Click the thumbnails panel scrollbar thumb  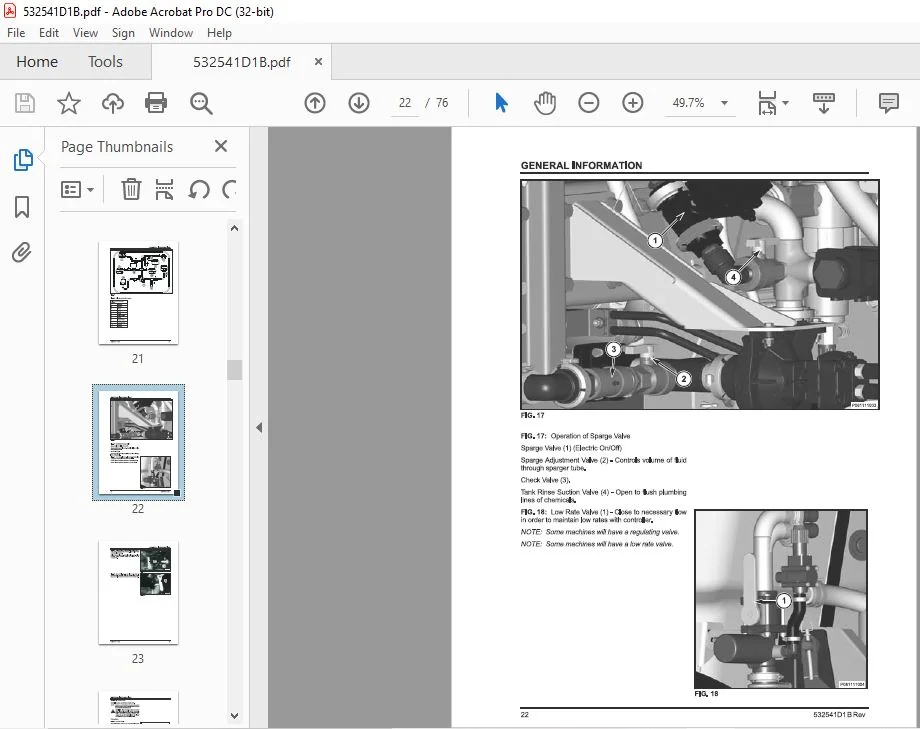pos(234,370)
